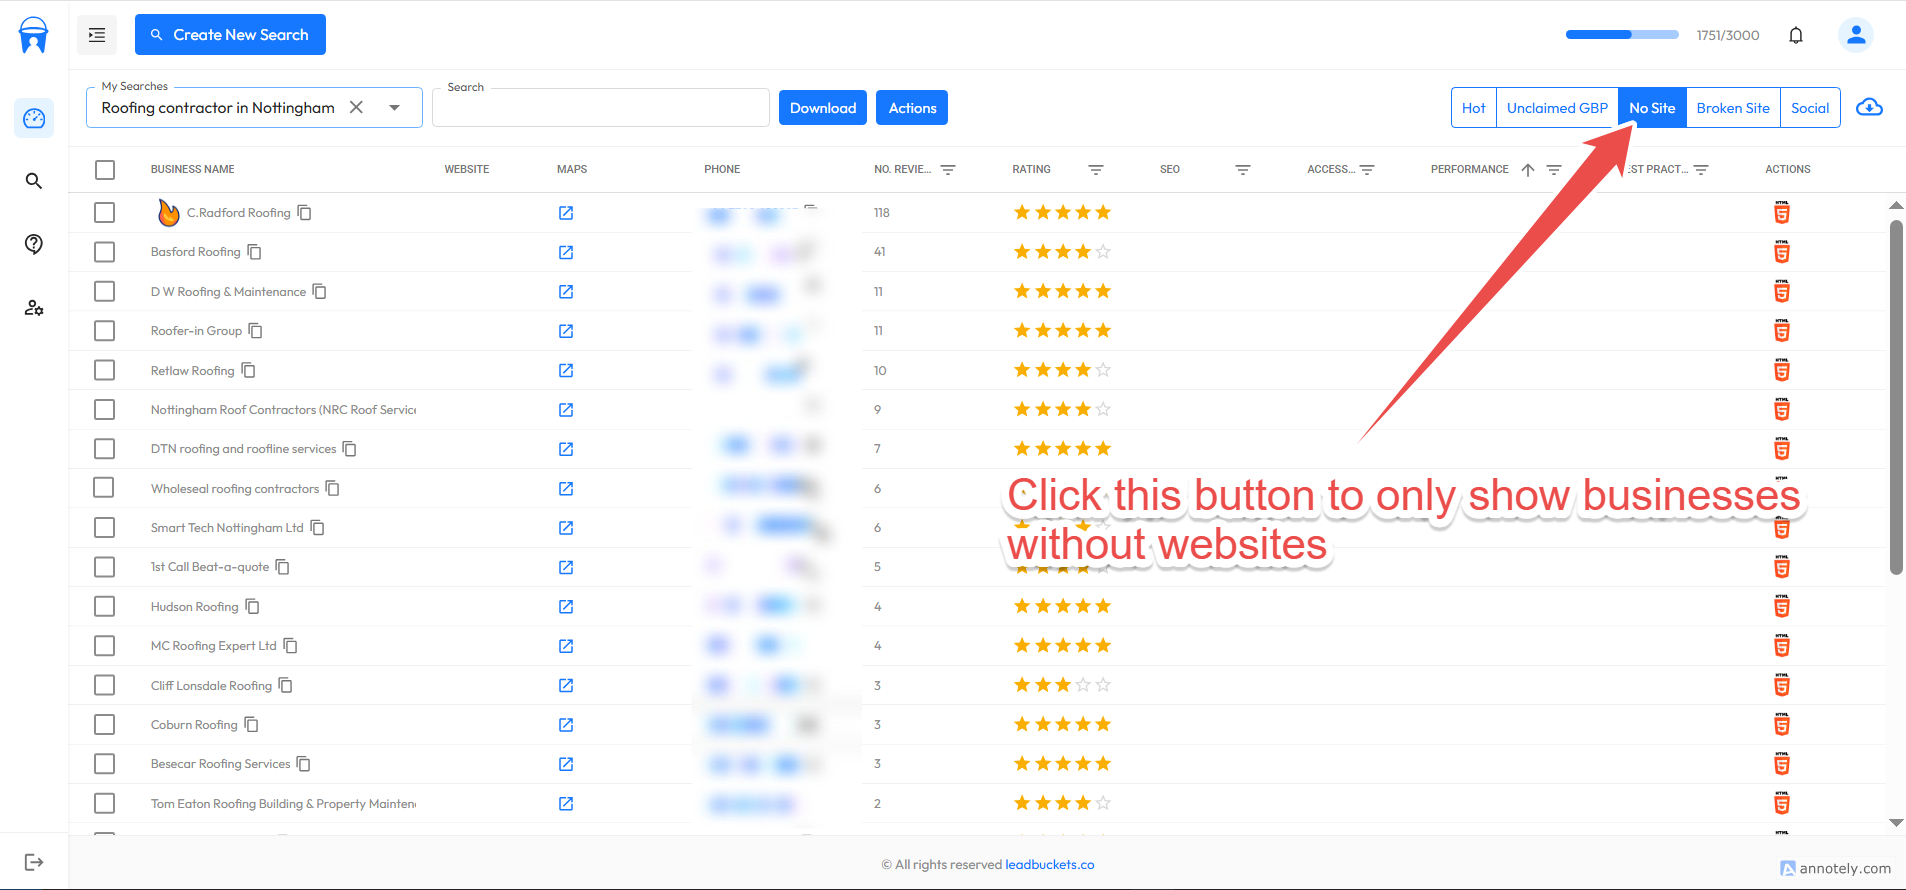Click the LeadBuckets logo
This screenshot has width=1906, height=890.
click(x=34, y=35)
